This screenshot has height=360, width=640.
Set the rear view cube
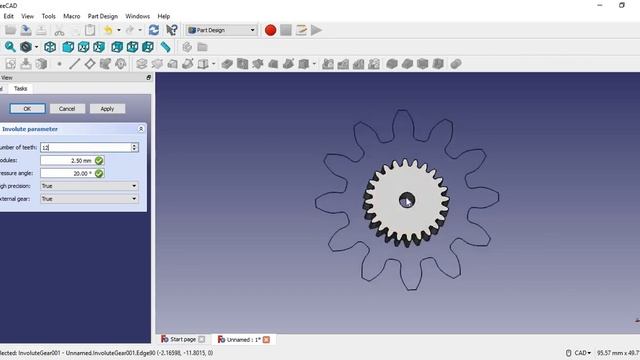click(117, 47)
